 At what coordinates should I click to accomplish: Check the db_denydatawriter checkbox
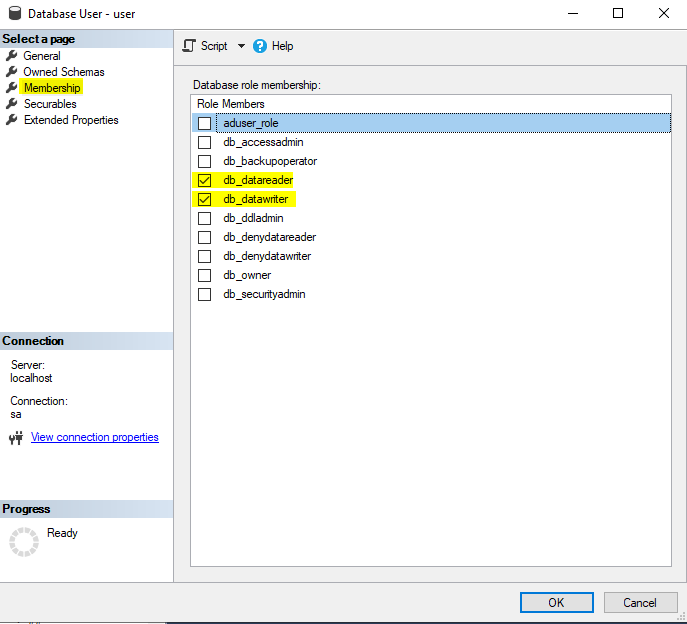(204, 256)
